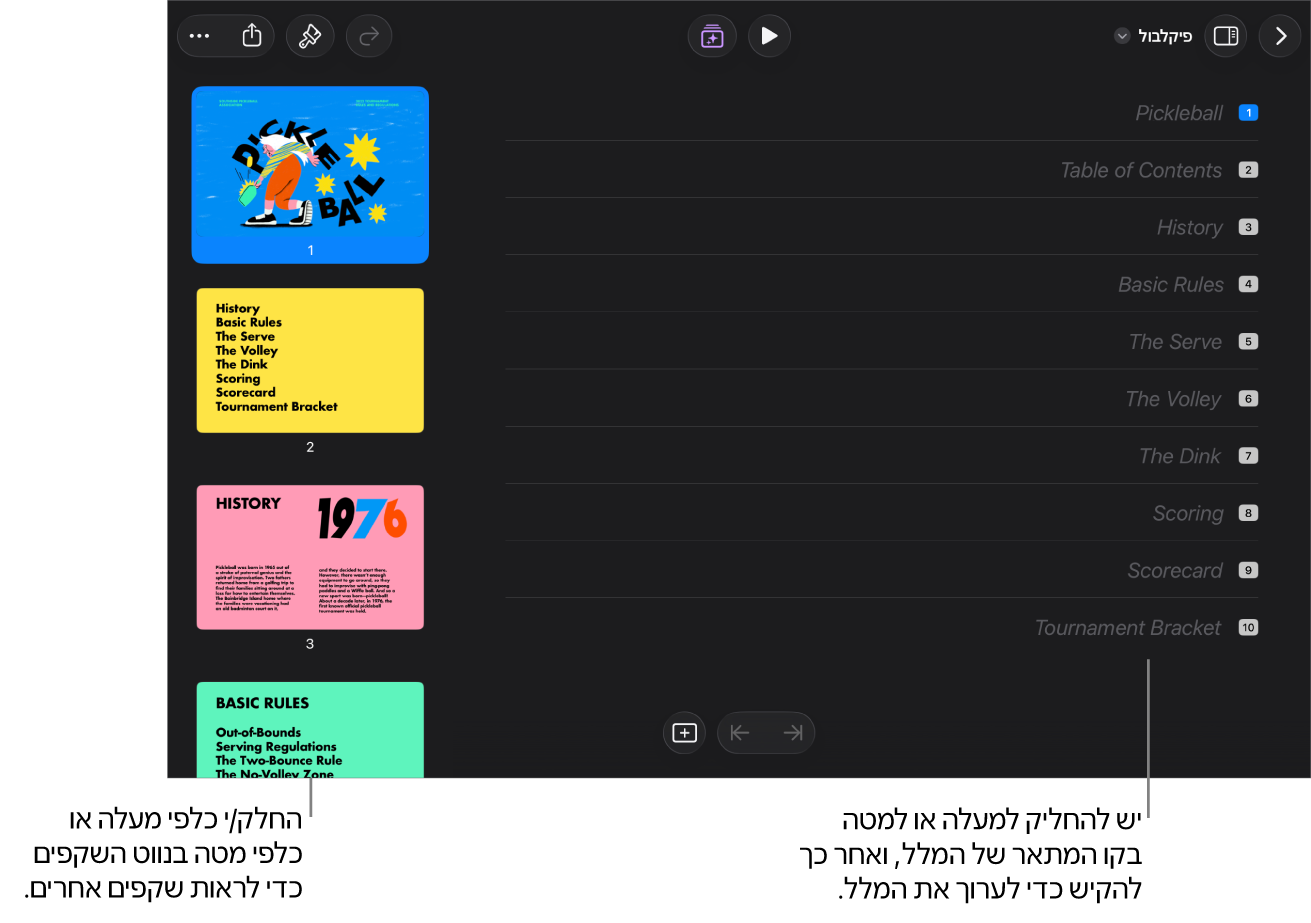
Task: Select the Pickleball title slide thumbnail
Action: pyautogui.click(x=310, y=174)
